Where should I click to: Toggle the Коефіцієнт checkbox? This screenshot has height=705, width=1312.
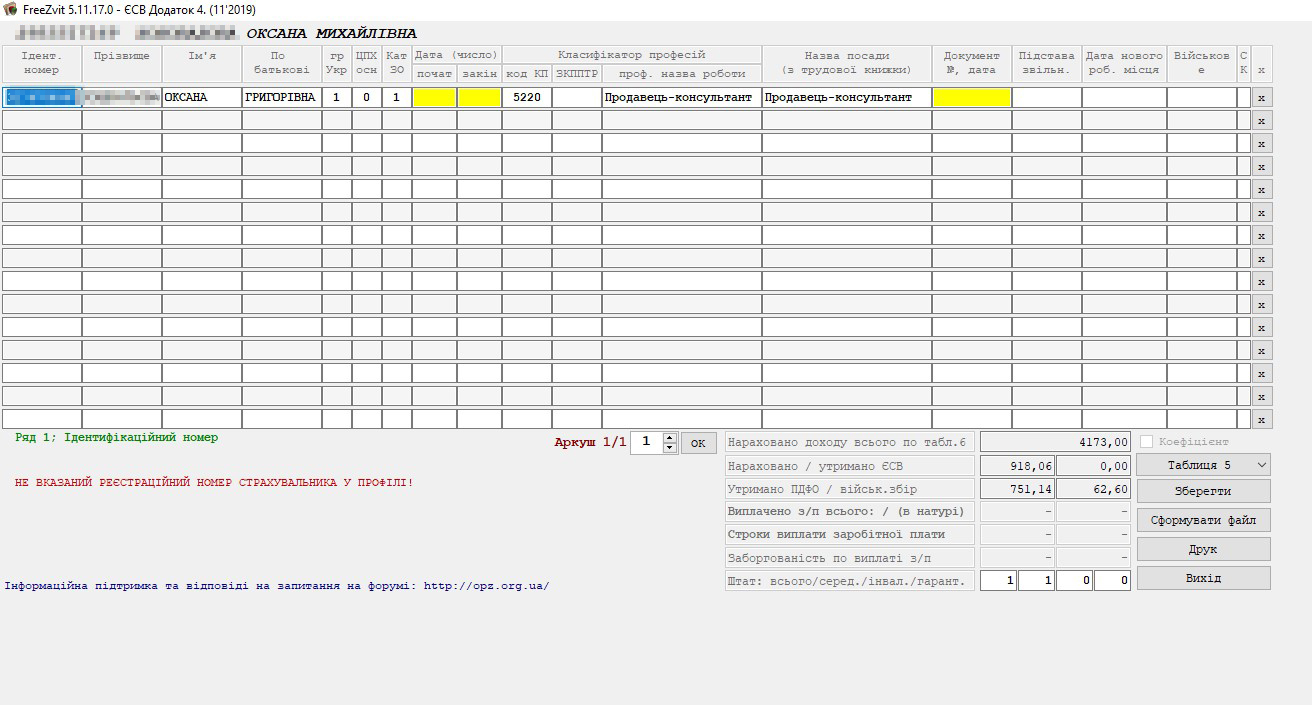(x=1147, y=442)
